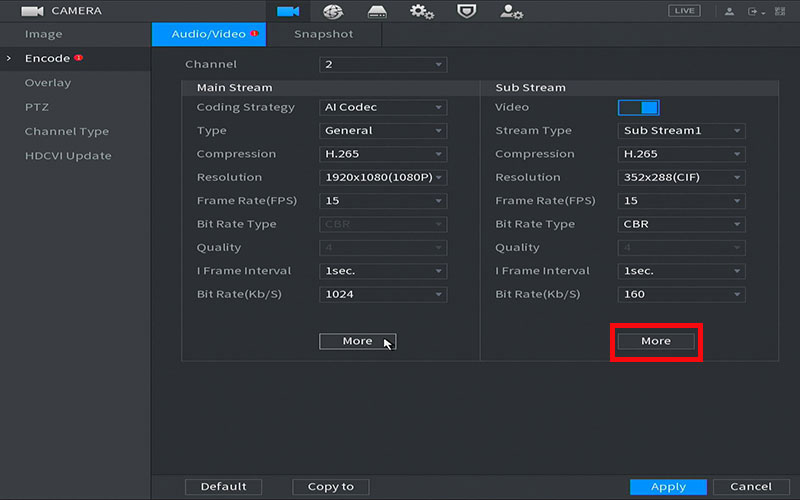Click the Coding Strategy label
Viewport: 800px width, 500px height.
245,107
